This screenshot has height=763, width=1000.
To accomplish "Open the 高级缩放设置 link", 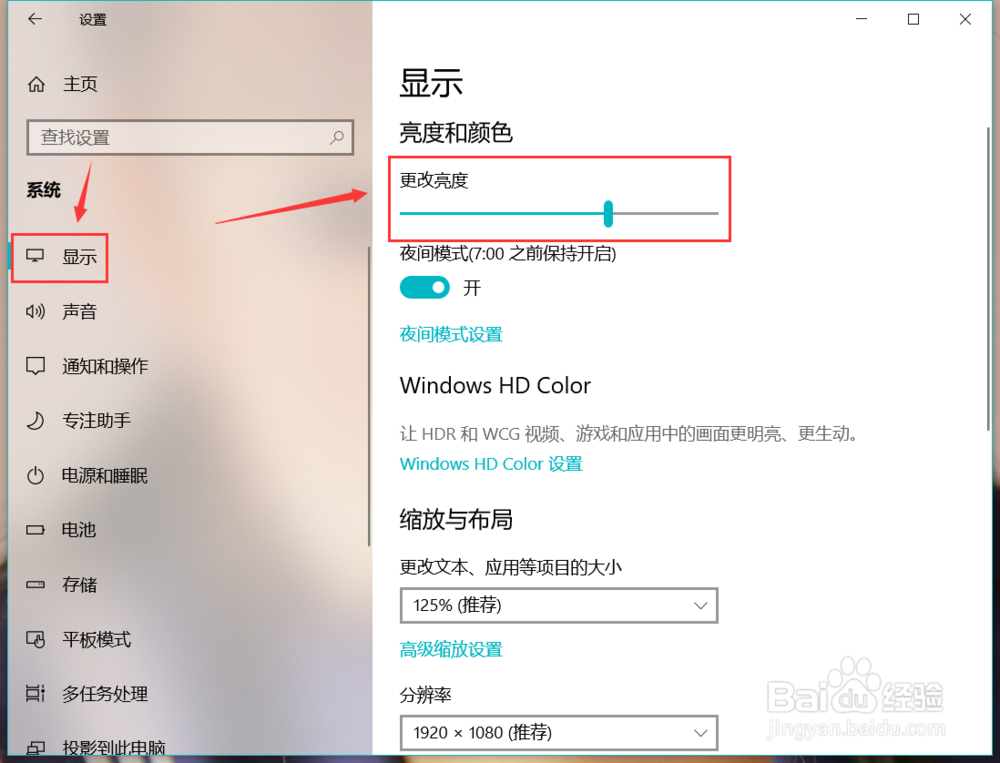I will (451, 649).
